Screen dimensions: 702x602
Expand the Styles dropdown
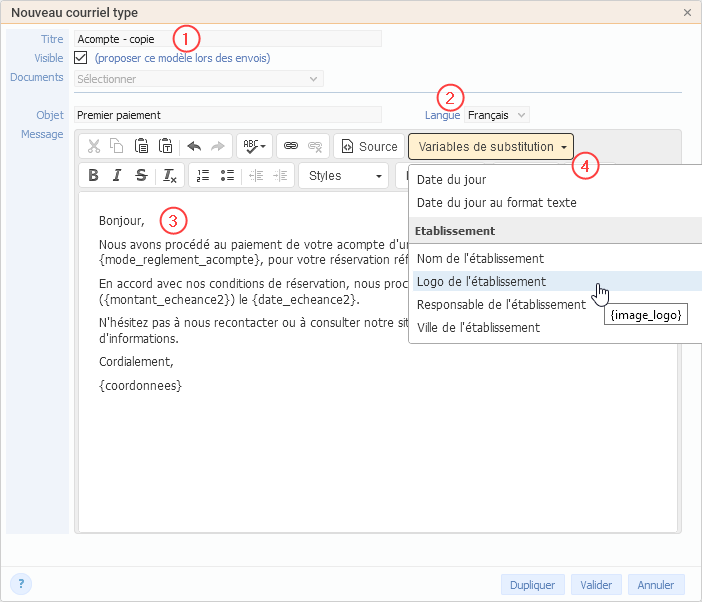pyautogui.click(x=343, y=176)
